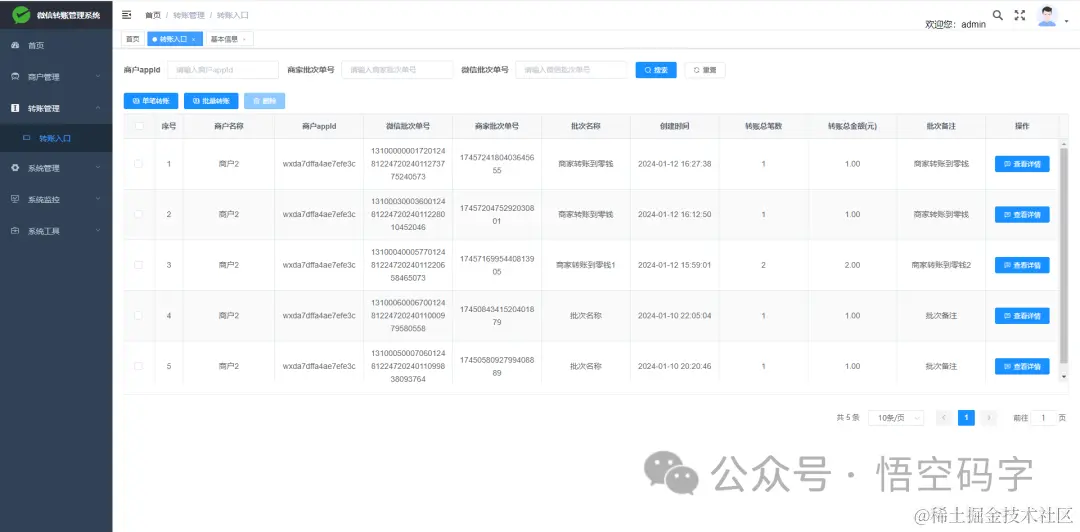Click the WeChat logo in sidebar header

[x=21, y=14]
